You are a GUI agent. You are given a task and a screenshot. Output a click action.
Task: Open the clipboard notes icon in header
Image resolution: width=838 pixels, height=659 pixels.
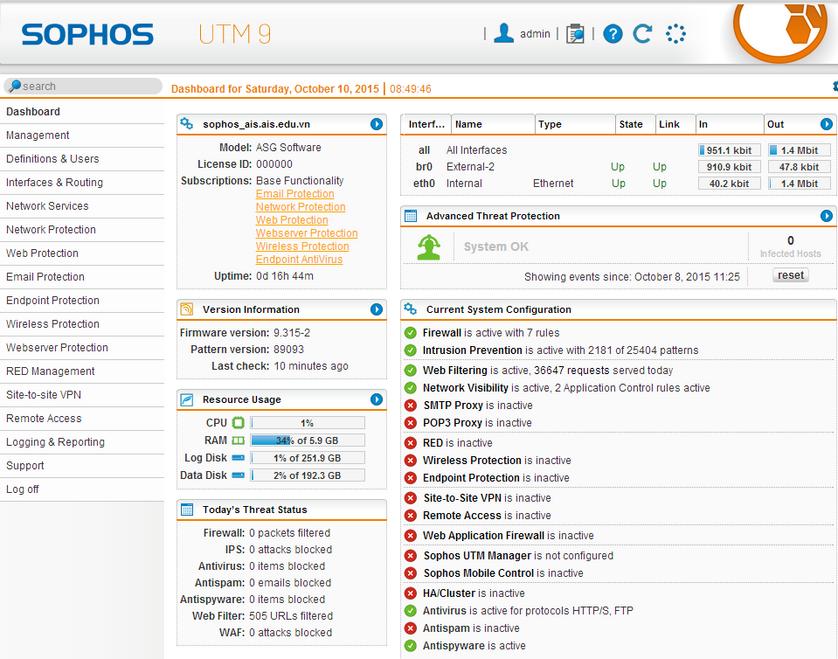(575, 34)
